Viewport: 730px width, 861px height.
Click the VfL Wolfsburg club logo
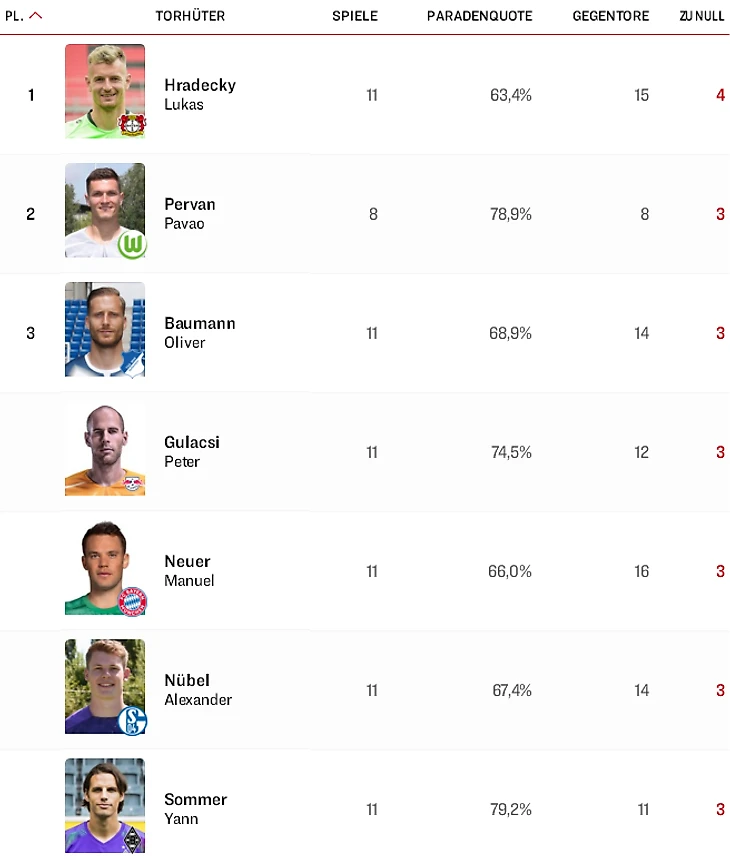(x=131, y=244)
